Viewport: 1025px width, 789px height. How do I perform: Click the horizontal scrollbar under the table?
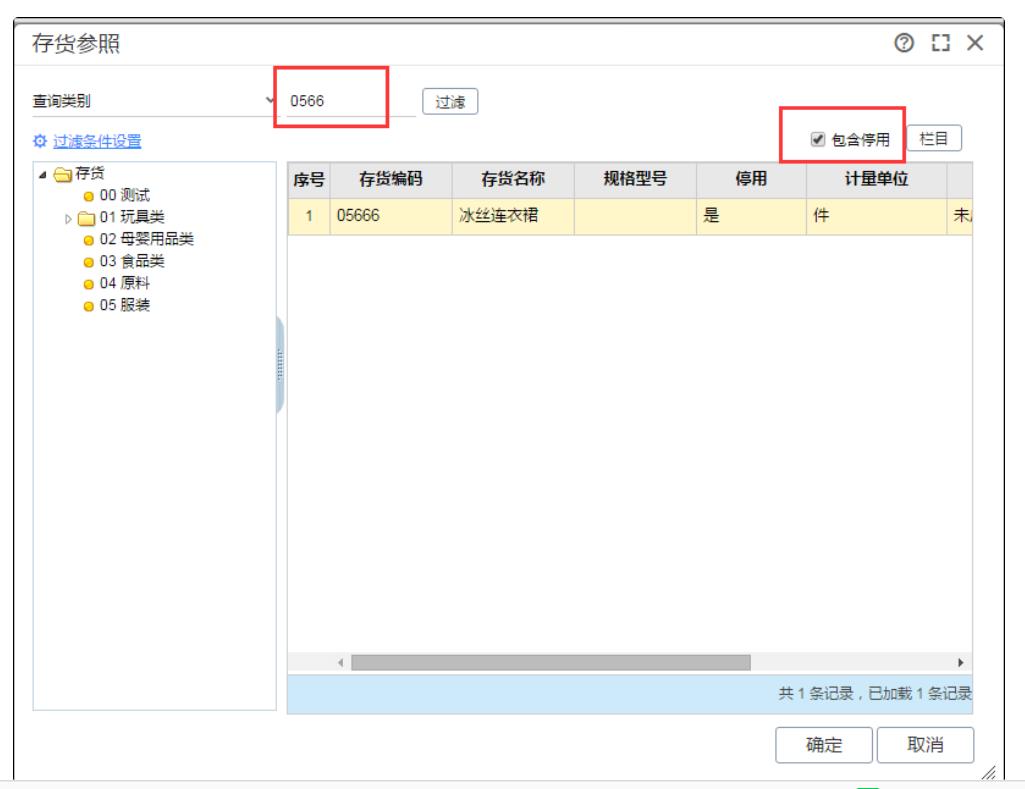(x=550, y=663)
